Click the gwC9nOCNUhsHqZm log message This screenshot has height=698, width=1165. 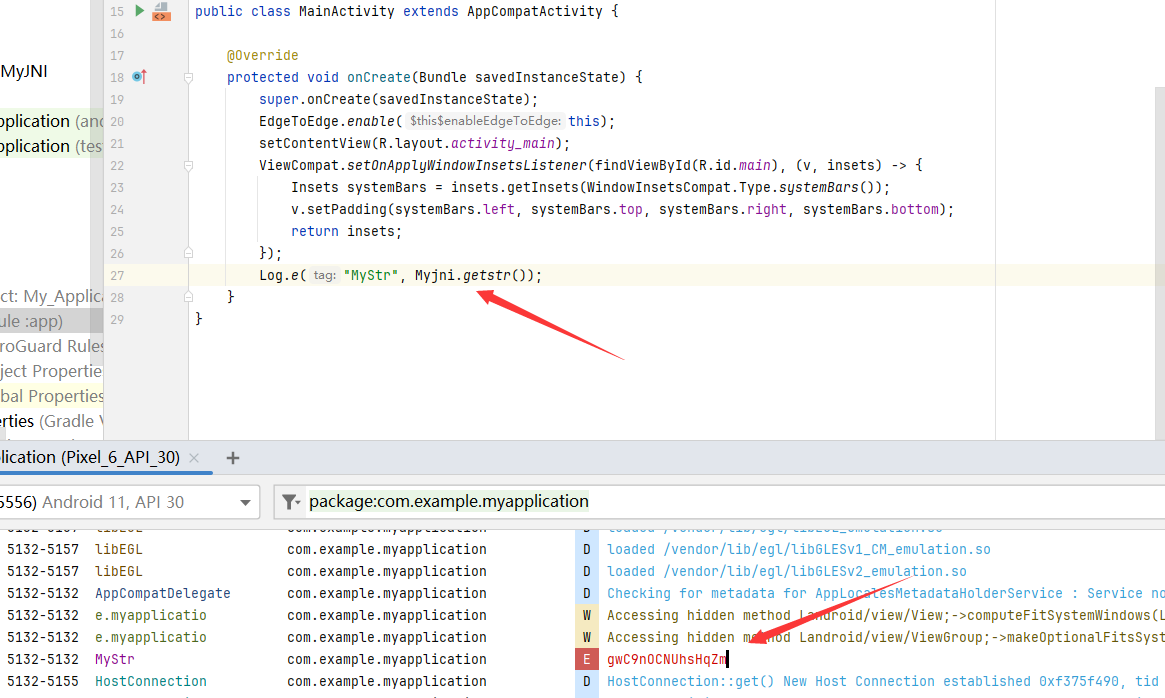[x=666, y=659]
